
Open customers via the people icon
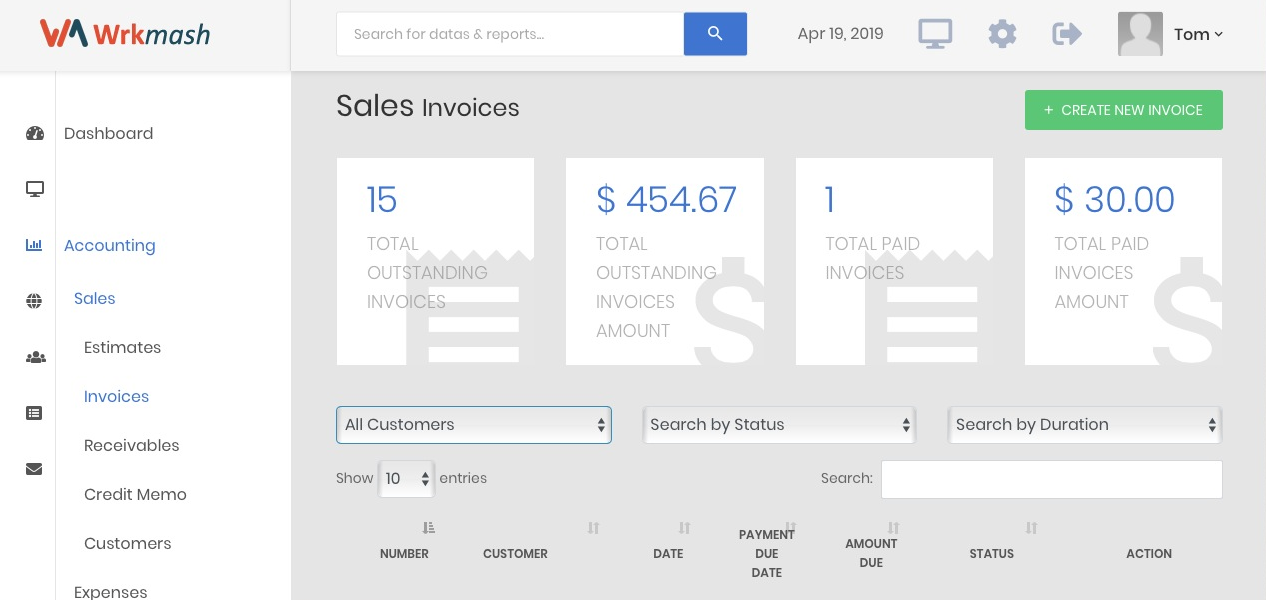(x=36, y=358)
